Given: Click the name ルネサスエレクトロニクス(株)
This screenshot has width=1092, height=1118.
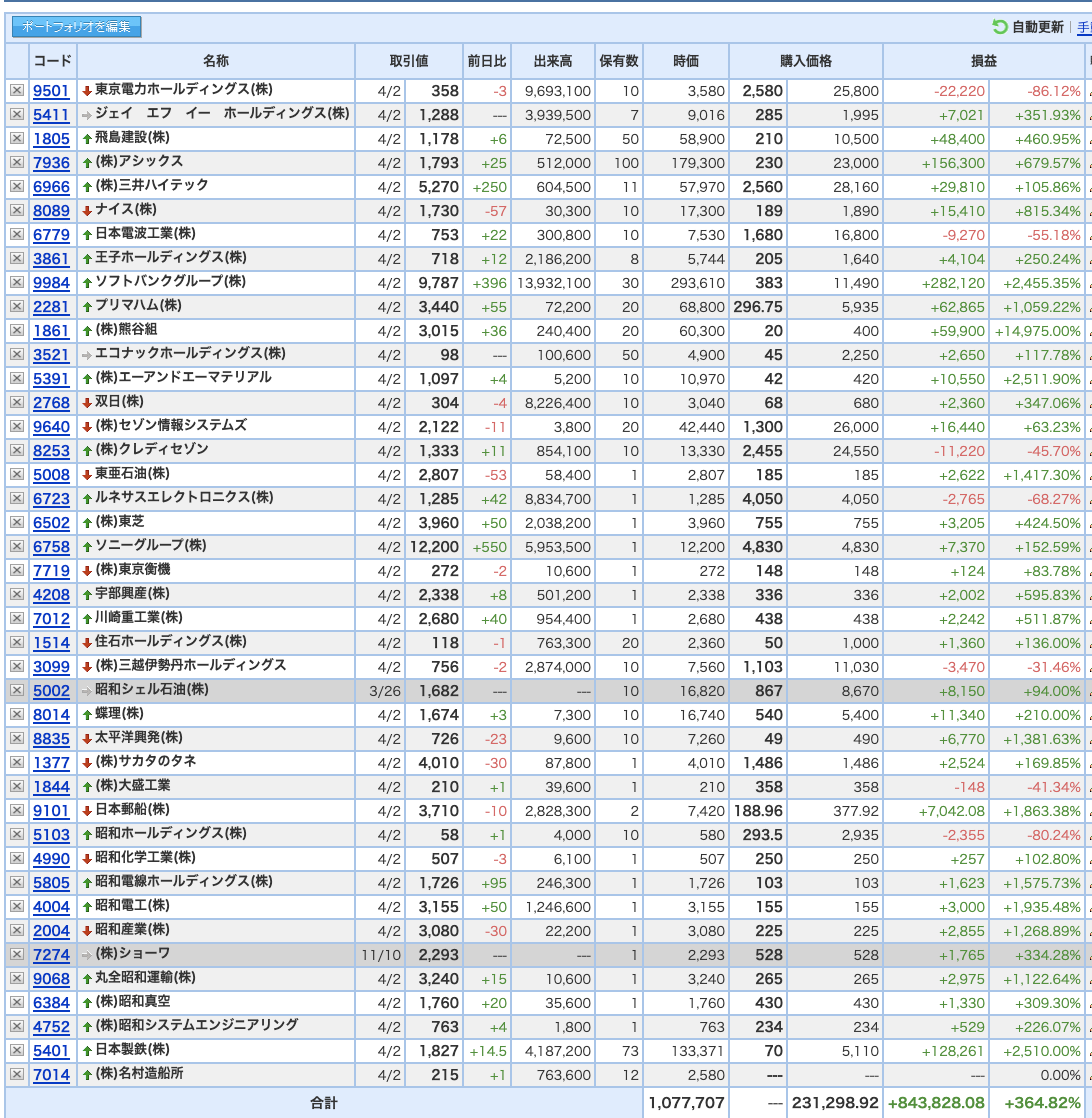Looking at the screenshot, I should click(184, 498).
